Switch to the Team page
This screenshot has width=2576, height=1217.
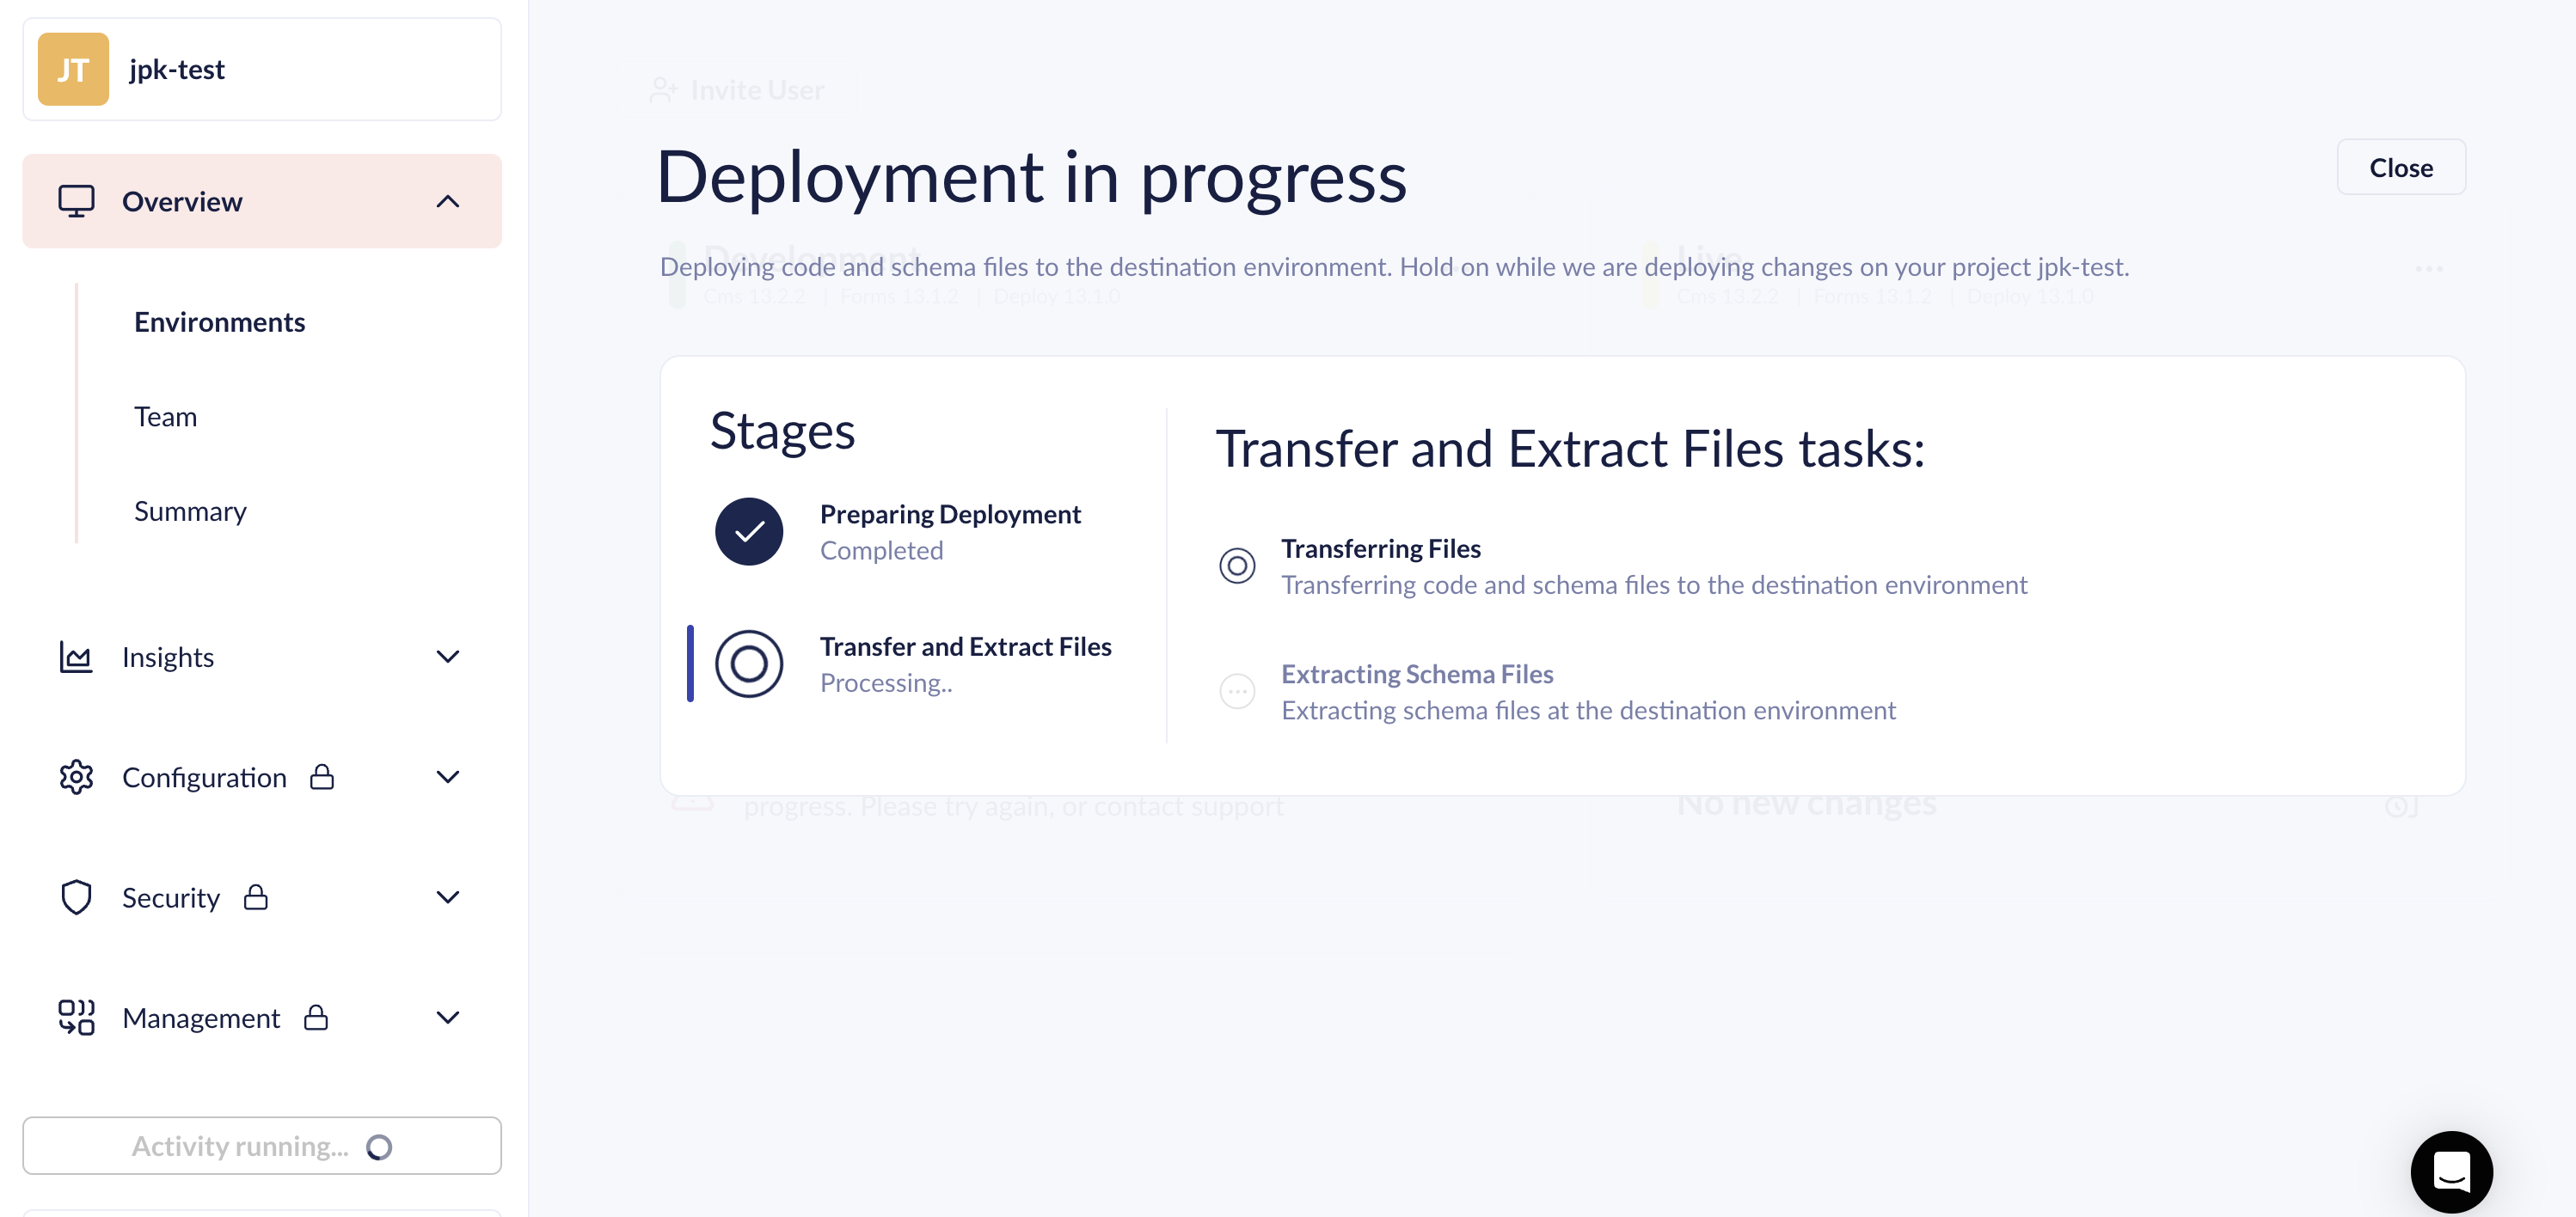point(164,416)
